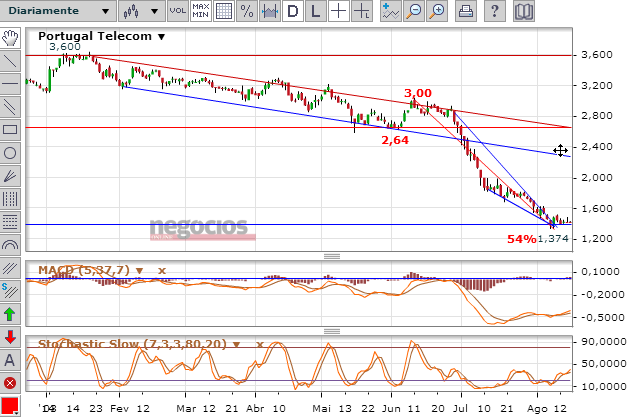This screenshot has height=419, width=644.
Task: Click the area range comparison icon
Action: [270, 11]
